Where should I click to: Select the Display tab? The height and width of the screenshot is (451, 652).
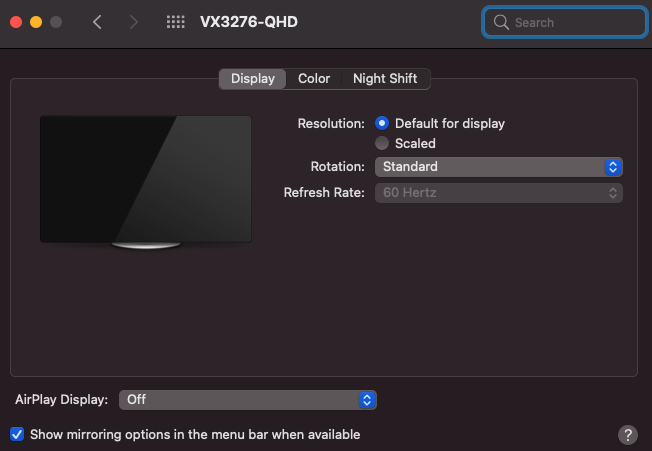(252, 79)
